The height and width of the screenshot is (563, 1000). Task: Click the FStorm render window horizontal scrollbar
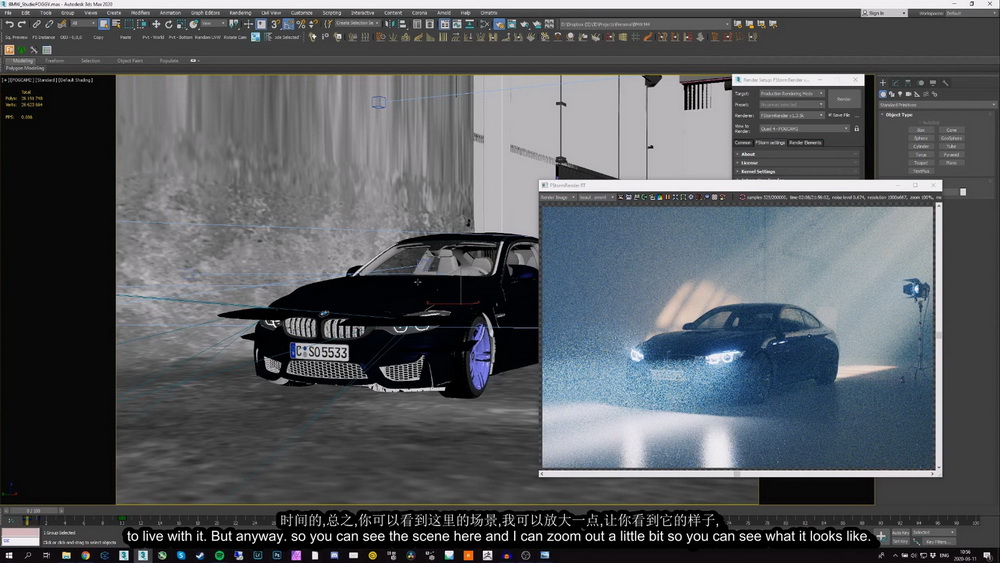tap(737, 474)
